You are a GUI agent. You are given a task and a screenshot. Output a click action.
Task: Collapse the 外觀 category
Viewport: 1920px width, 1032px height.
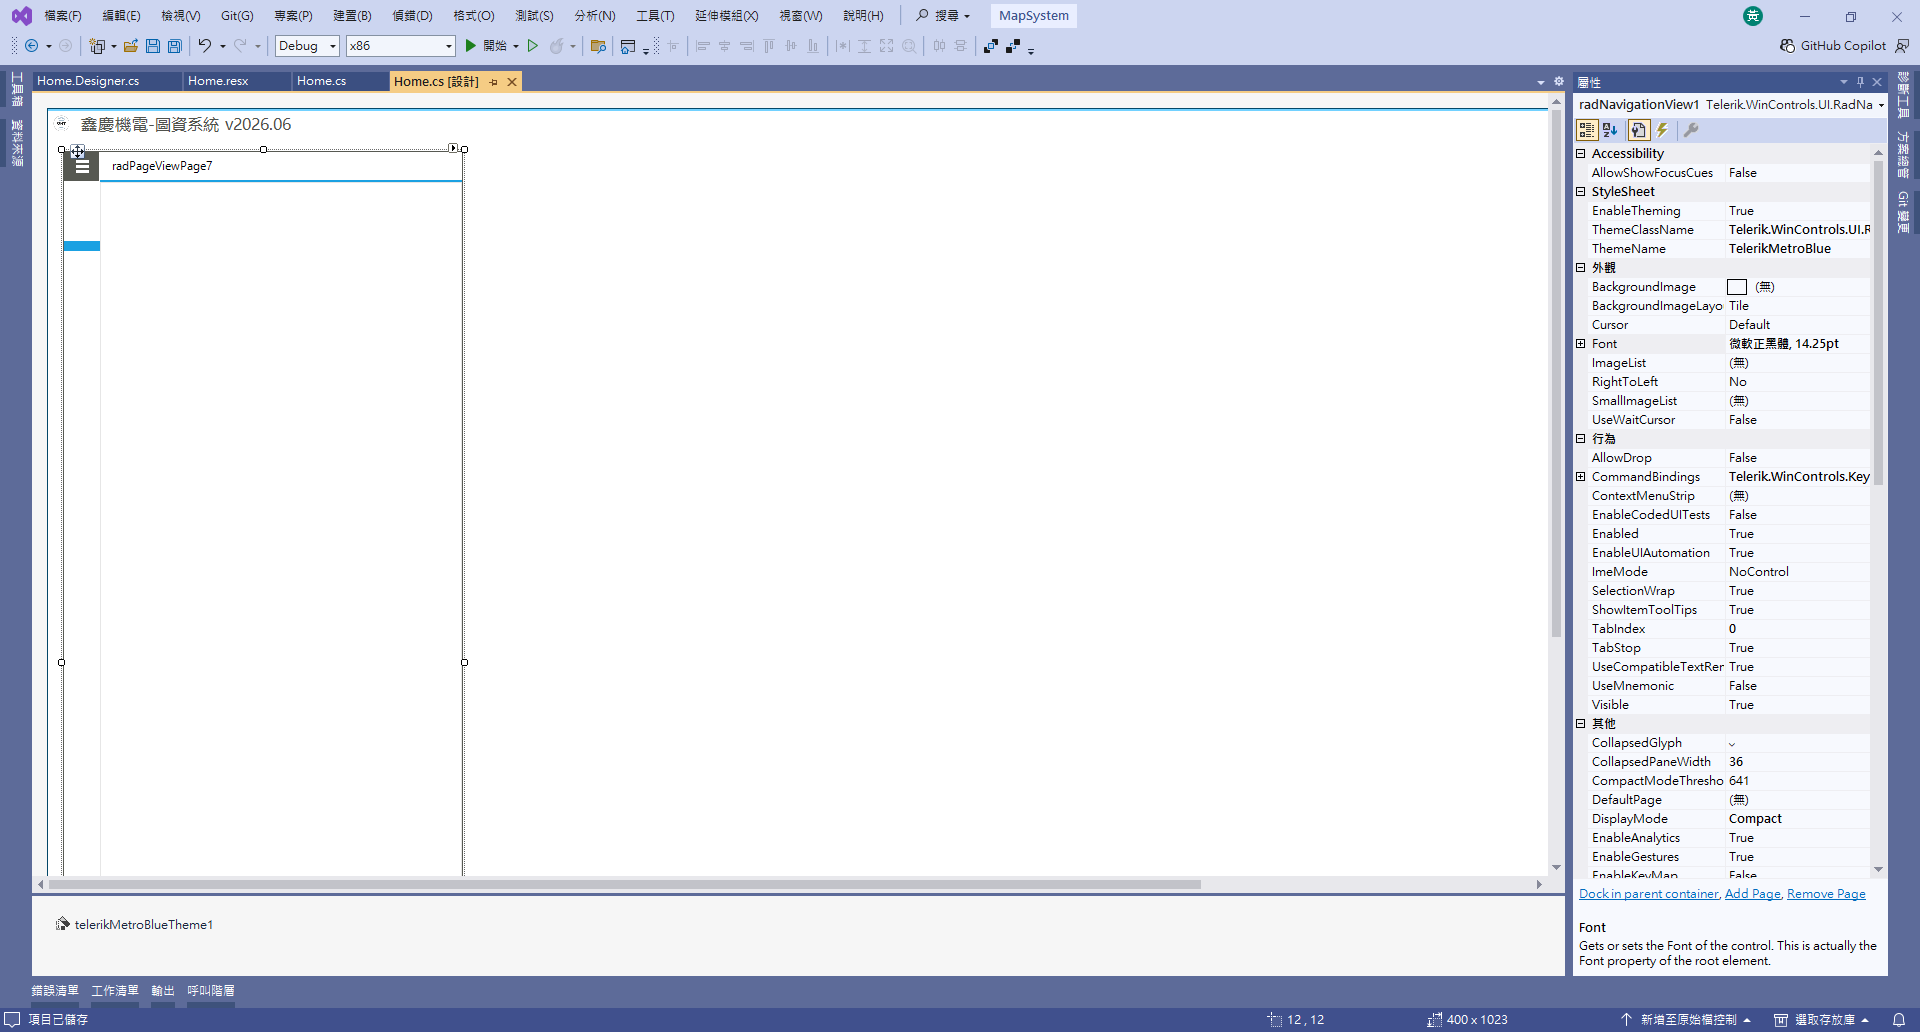1581,268
